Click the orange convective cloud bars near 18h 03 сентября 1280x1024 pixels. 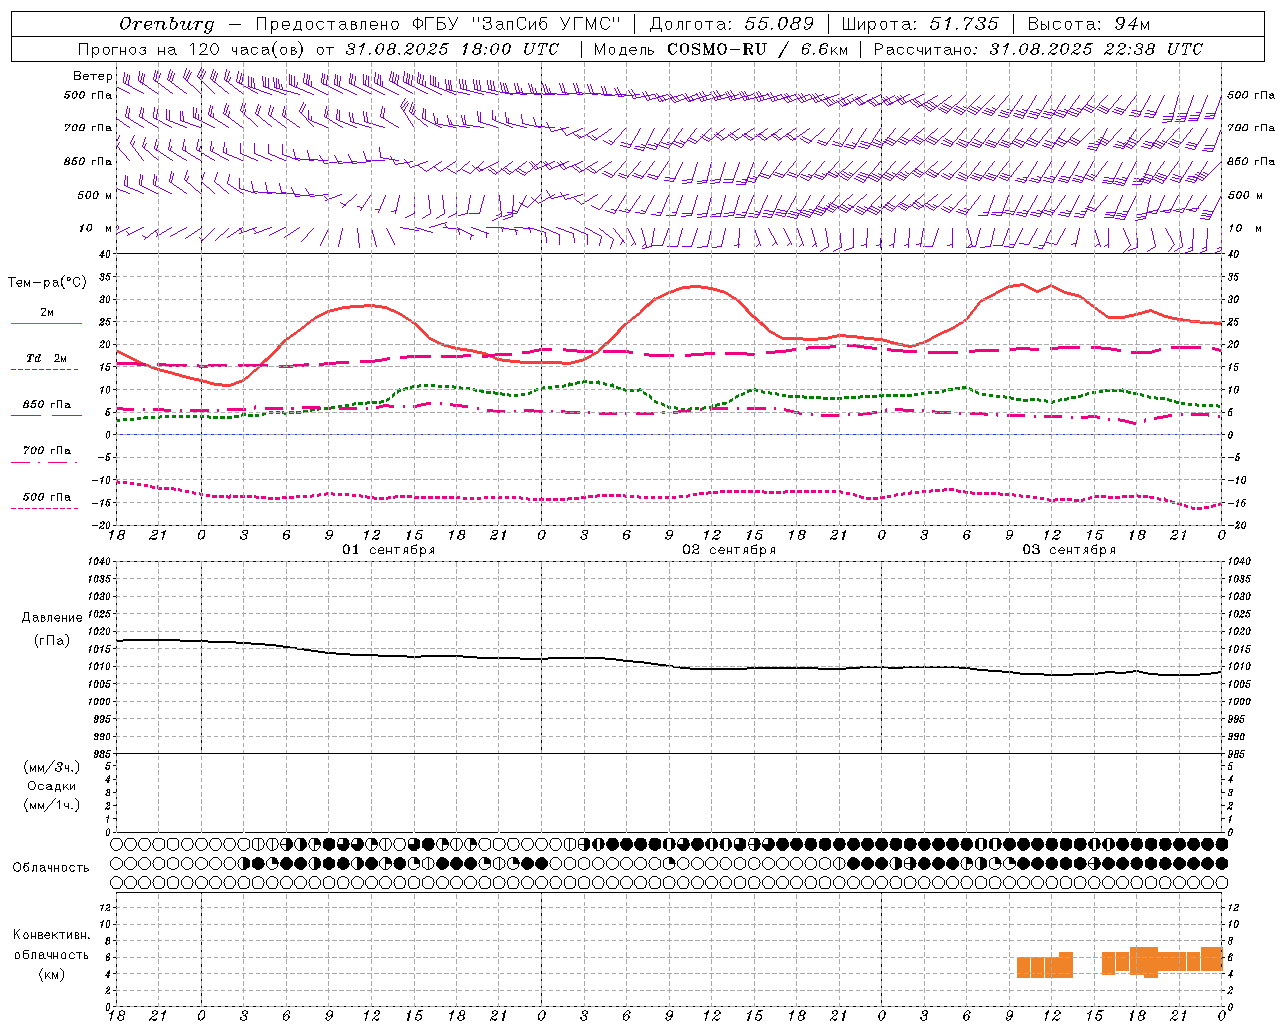point(1162,961)
